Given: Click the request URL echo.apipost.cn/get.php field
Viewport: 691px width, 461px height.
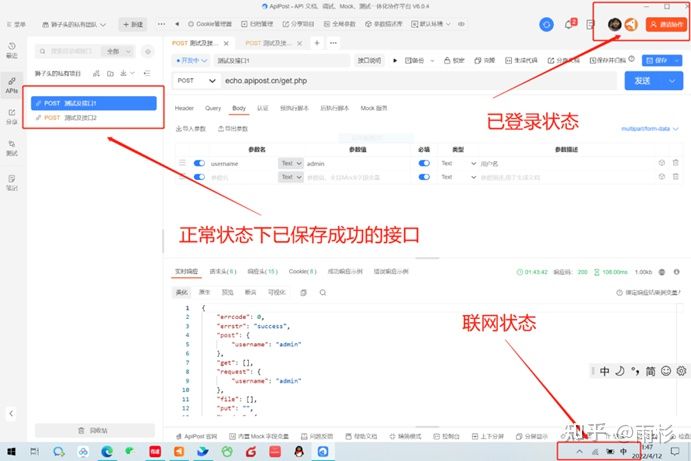Looking at the screenshot, I should (x=419, y=81).
